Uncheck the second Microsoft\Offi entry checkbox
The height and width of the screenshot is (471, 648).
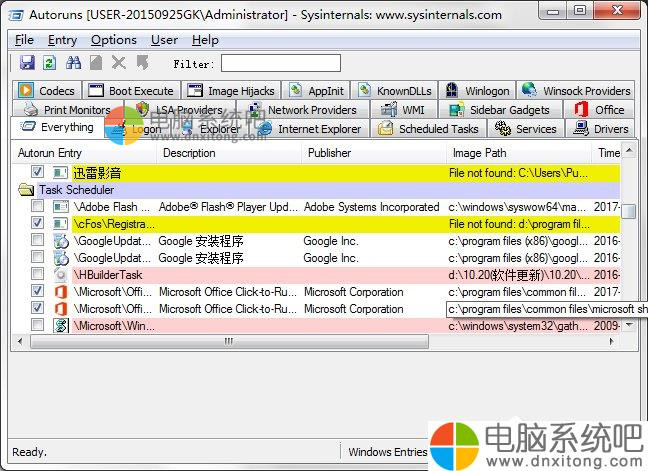[x=37, y=308]
